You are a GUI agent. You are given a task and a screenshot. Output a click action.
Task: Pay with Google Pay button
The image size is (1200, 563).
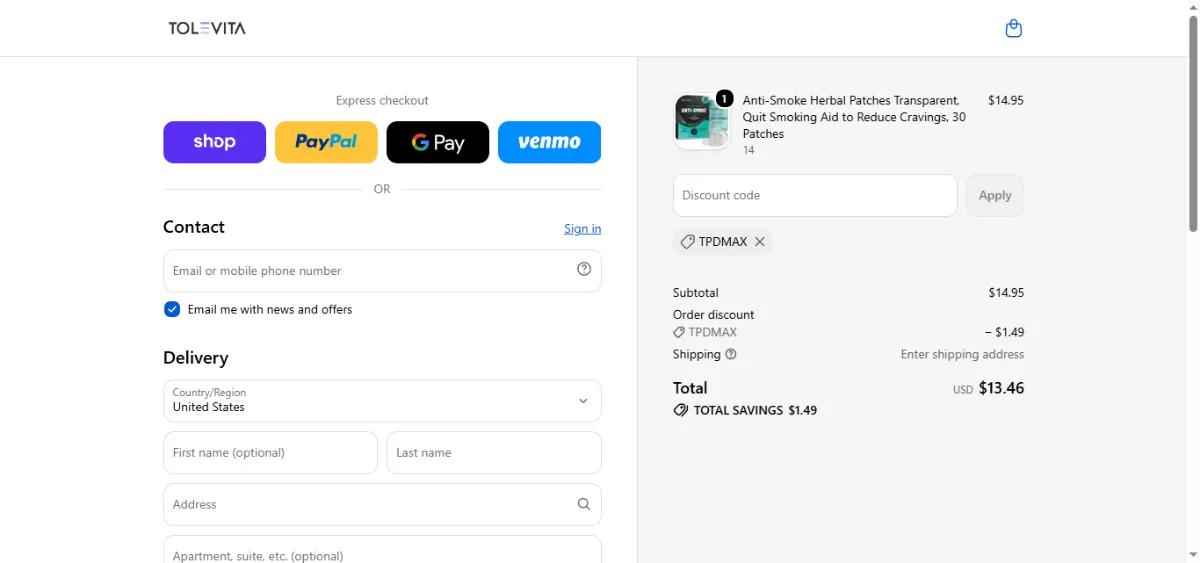[438, 142]
